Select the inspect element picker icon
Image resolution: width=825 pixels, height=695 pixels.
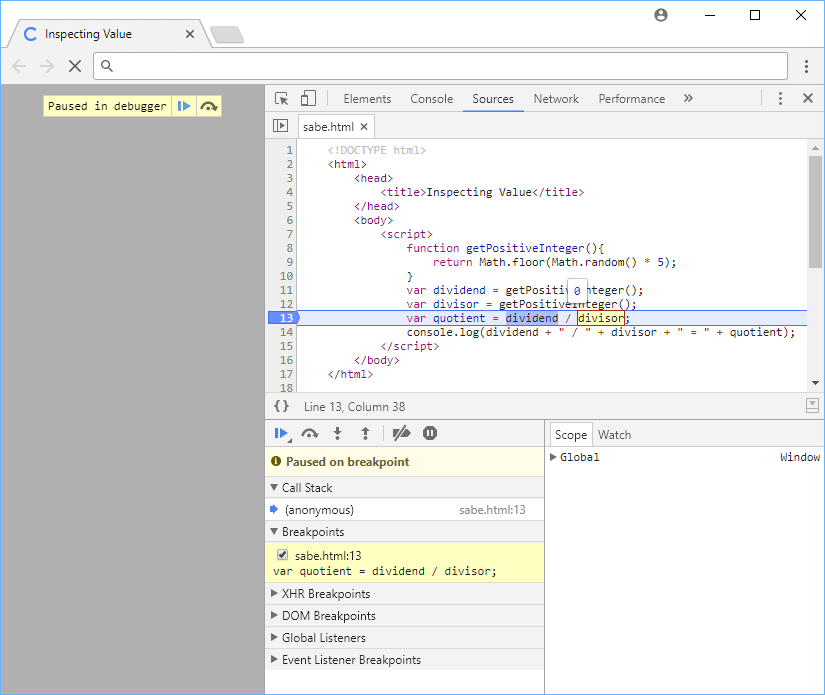[x=281, y=99]
